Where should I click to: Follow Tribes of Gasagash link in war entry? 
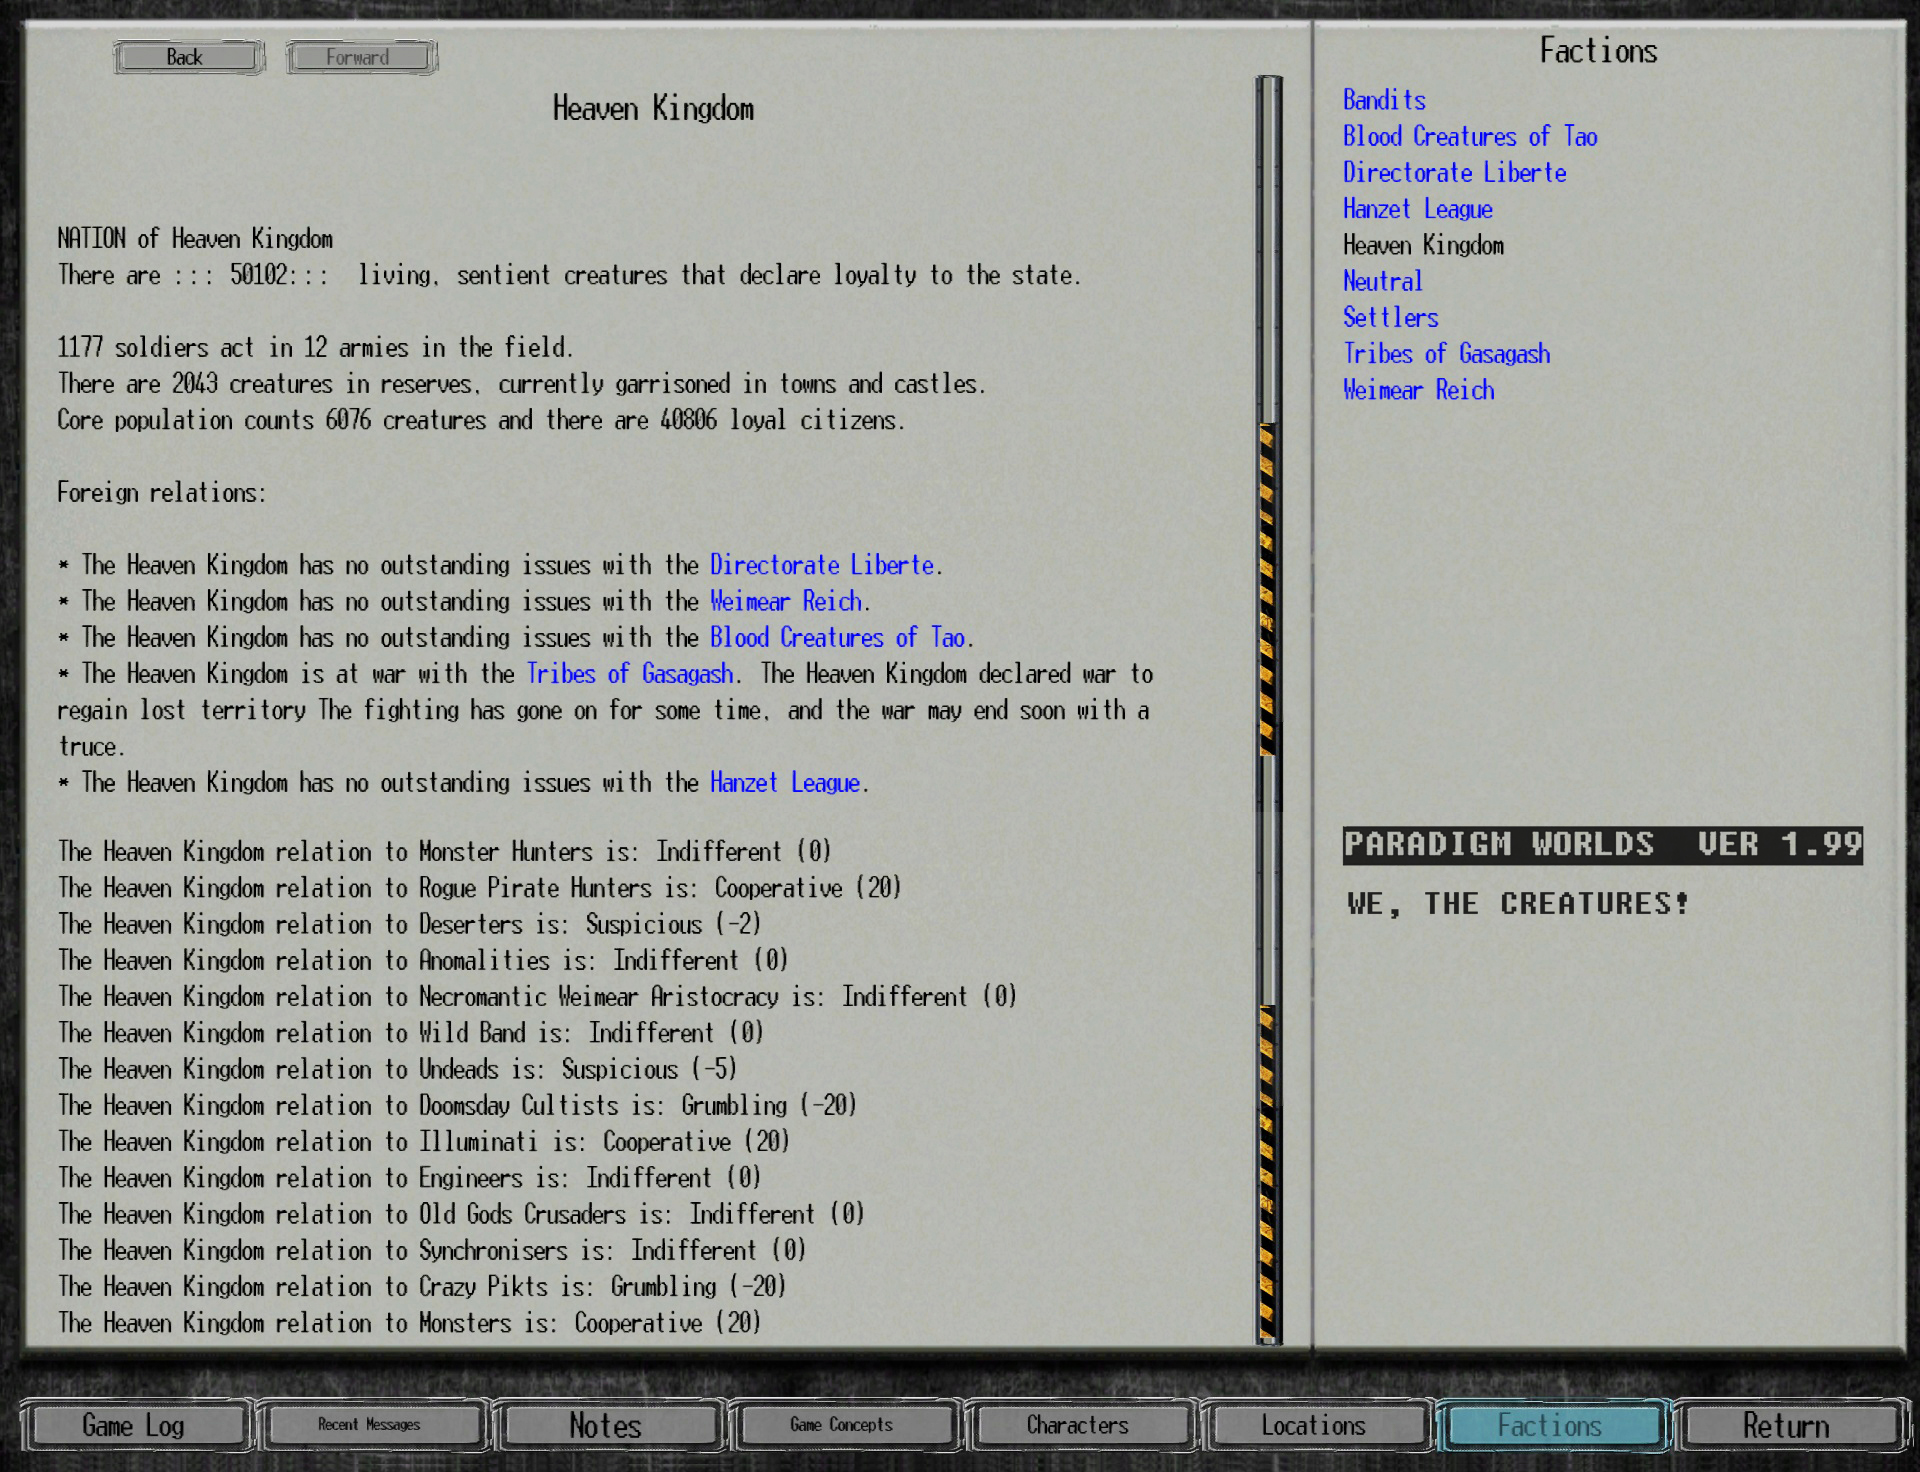coord(630,674)
